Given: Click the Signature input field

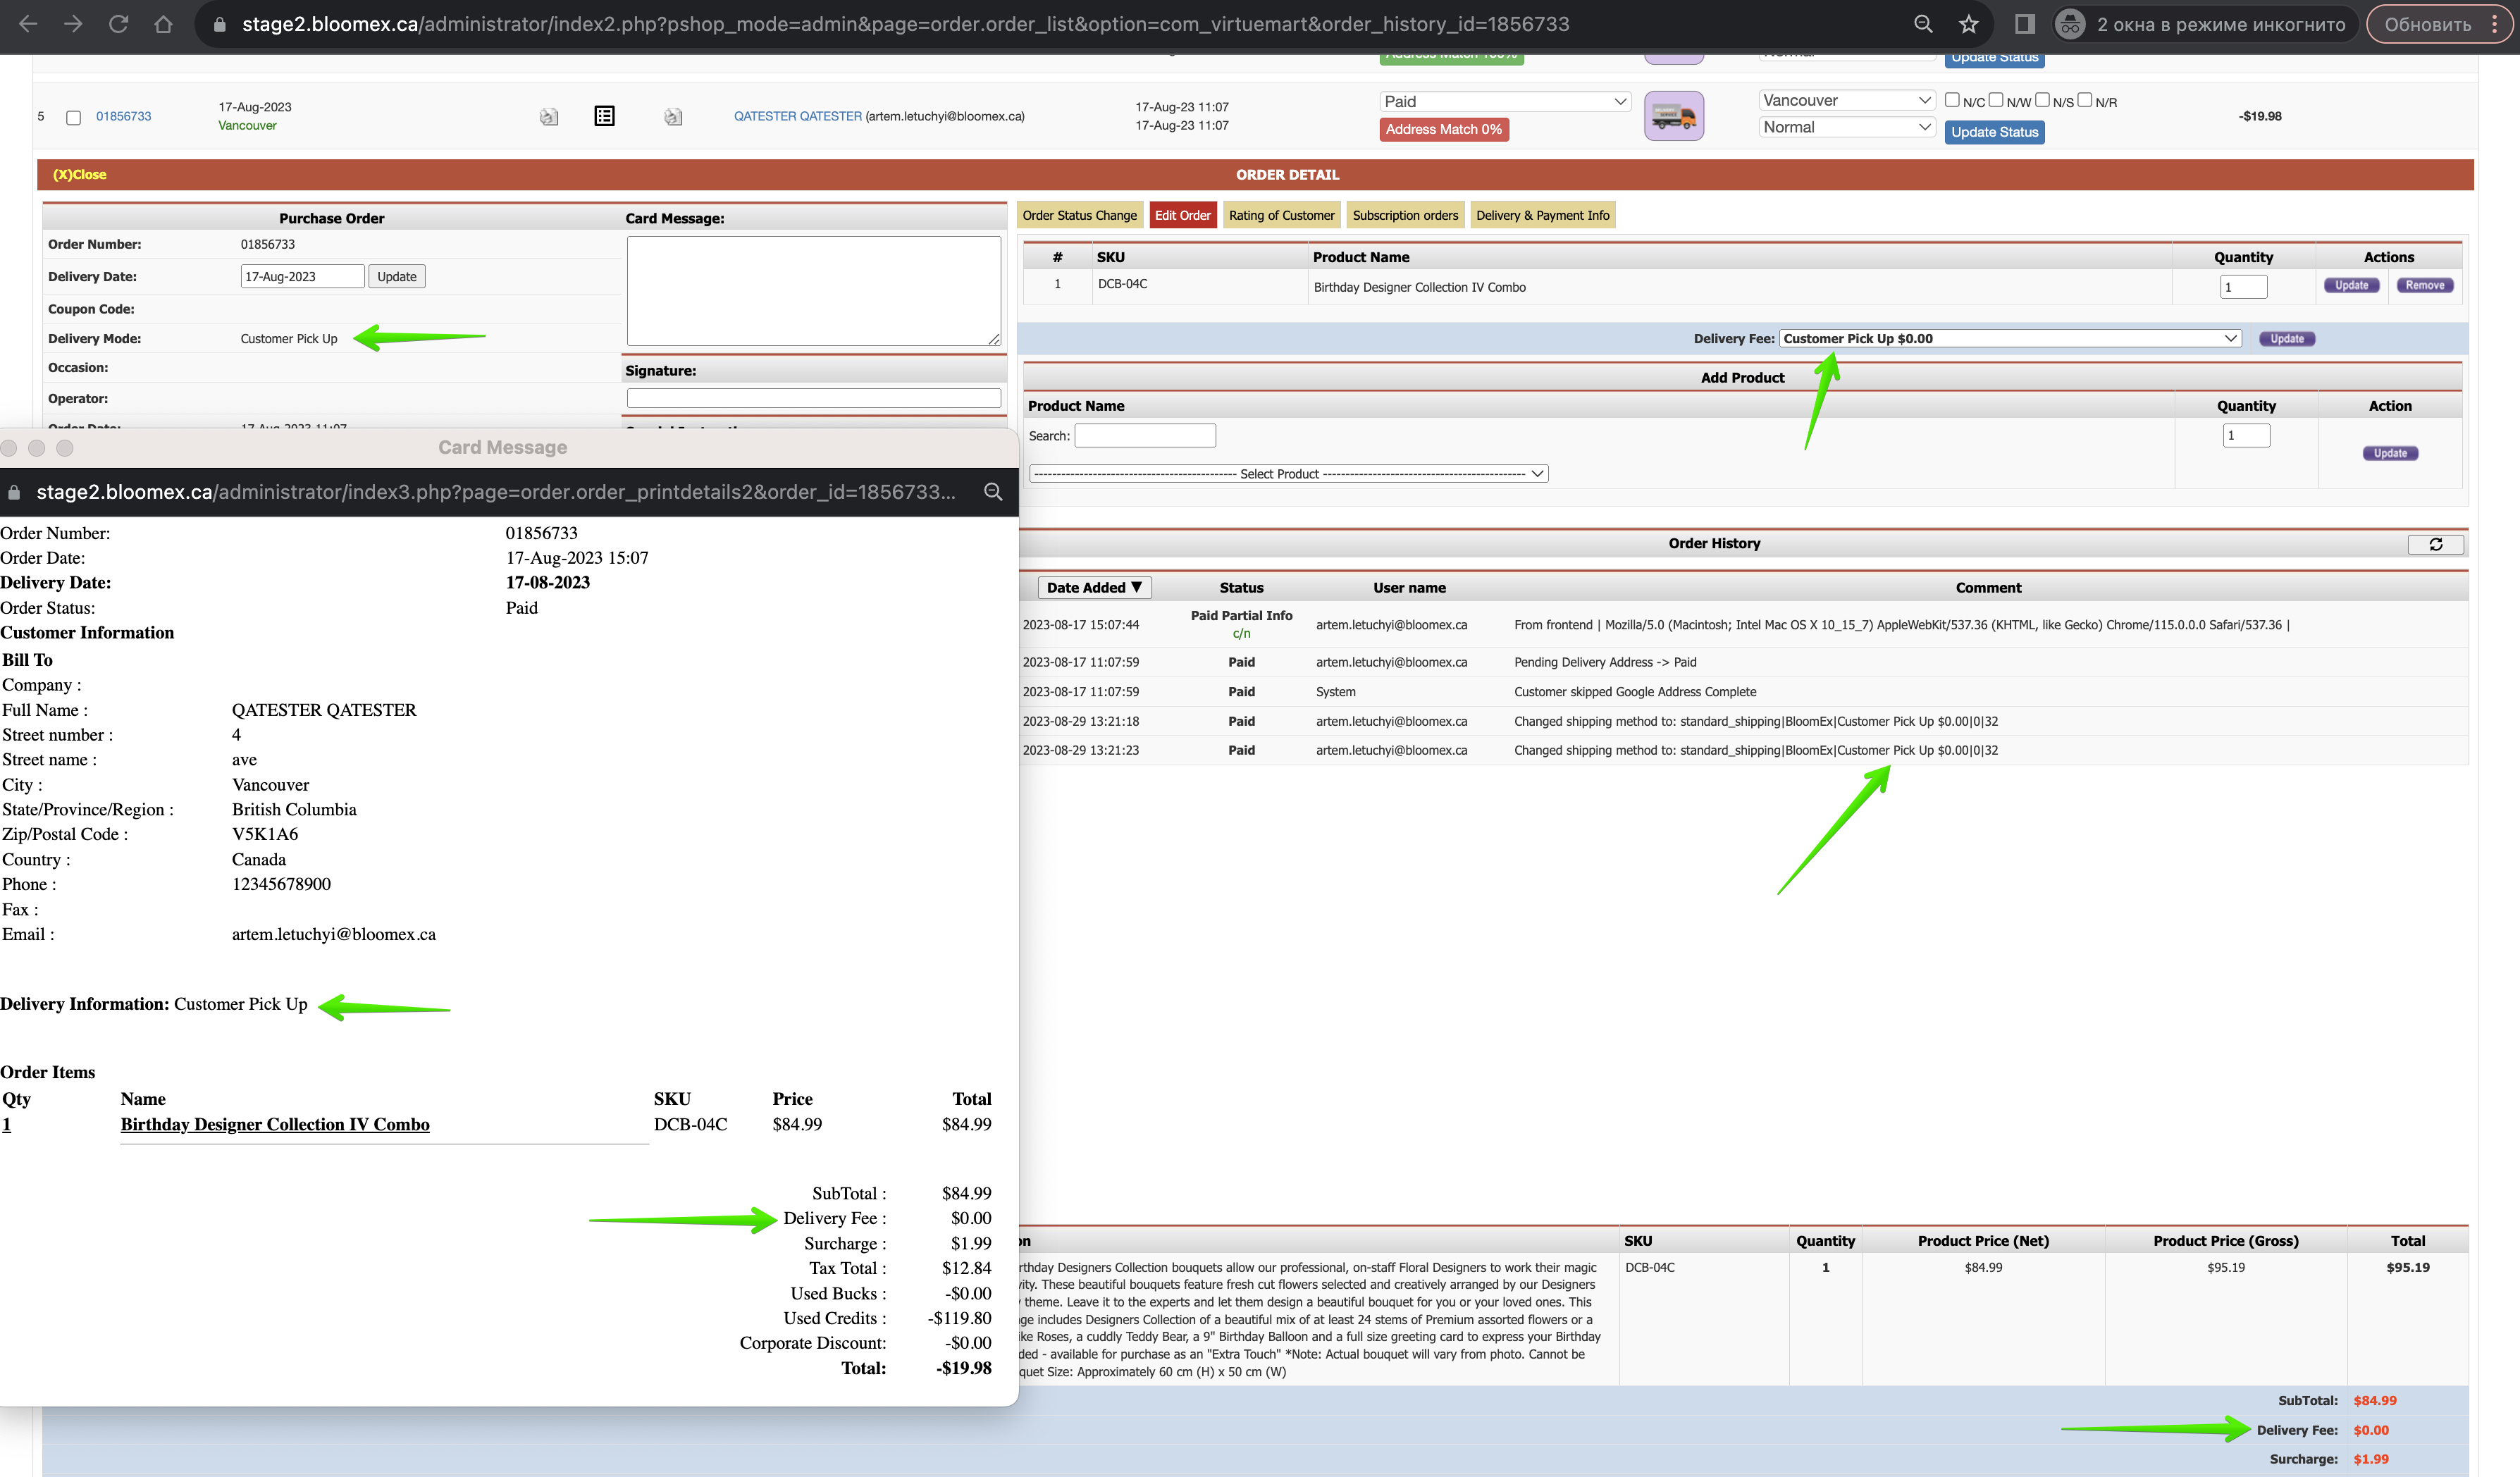Looking at the screenshot, I should click(x=813, y=398).
